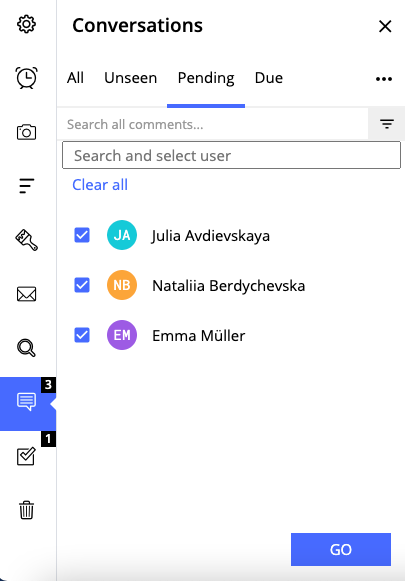The image size is (405, 581).
Task: Select the paint brush style icon
Action: coord(26,240)
